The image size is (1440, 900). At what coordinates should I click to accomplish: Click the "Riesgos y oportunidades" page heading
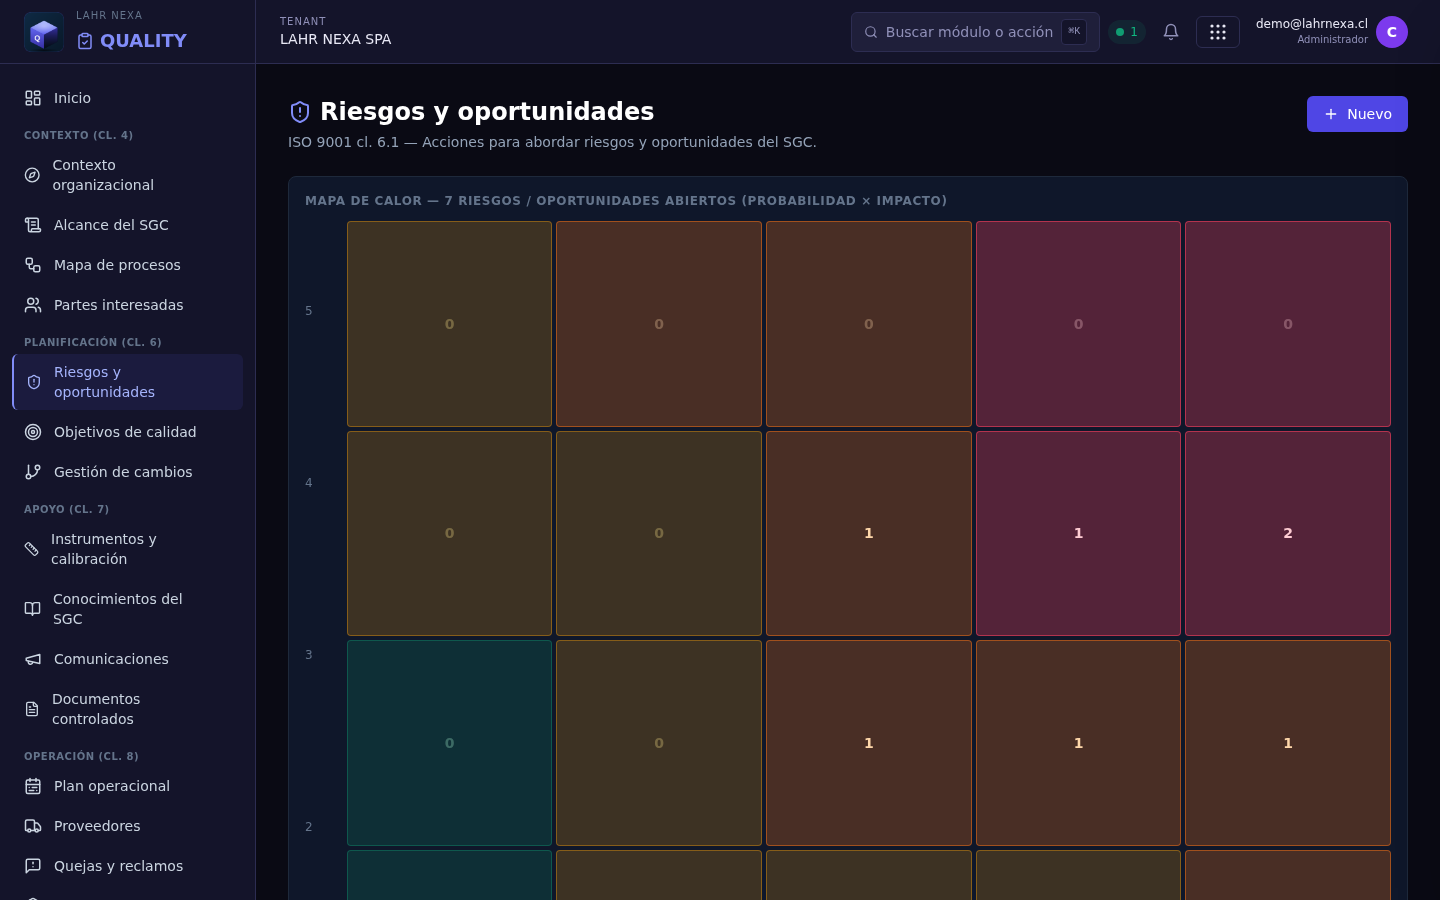(x=487, y=111)
